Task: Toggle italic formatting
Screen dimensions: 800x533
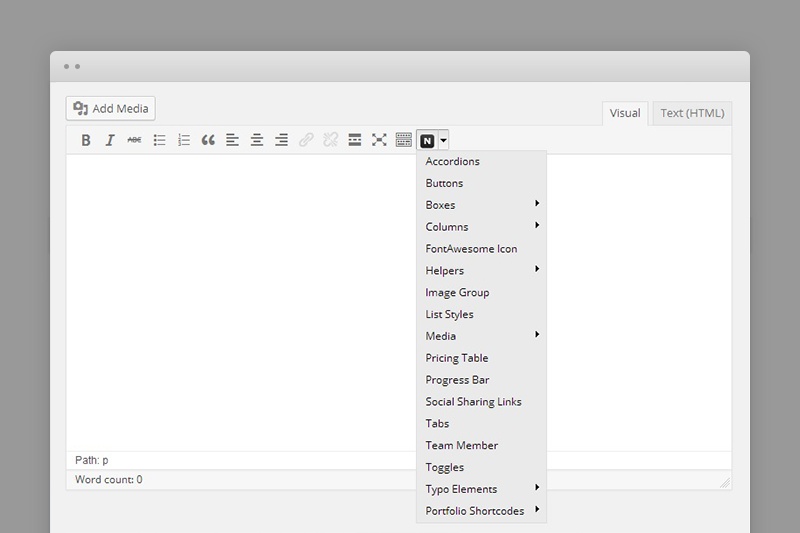Action: point(110,140)
